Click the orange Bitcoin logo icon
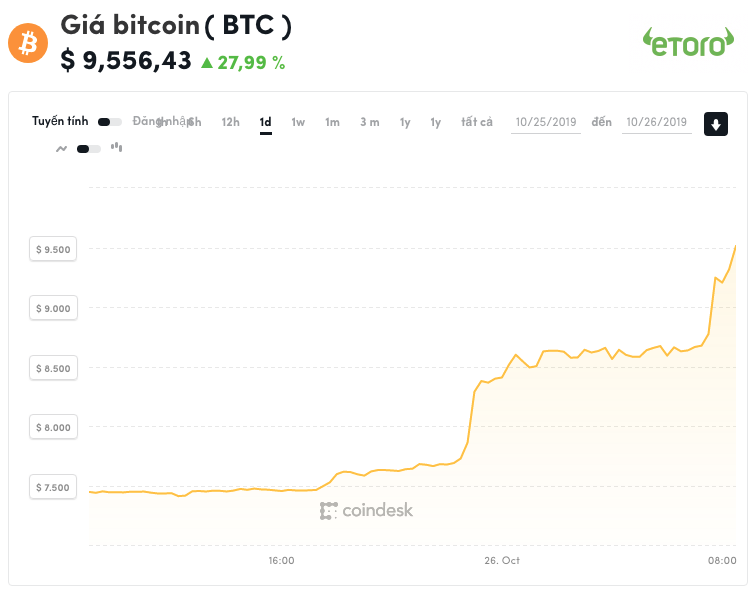This screenshot has height=594, width=754. coord(28,43)
